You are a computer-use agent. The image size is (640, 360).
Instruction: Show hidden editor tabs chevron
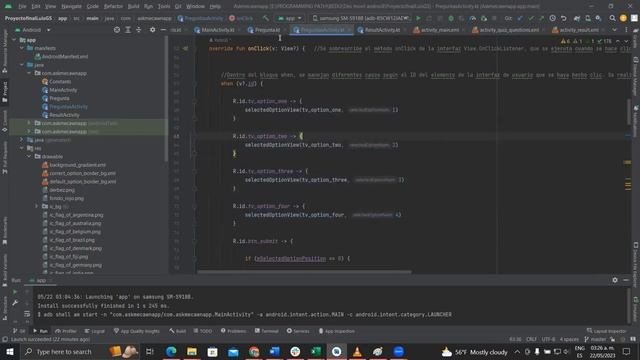pyautogui.click(x=615, y=30)
